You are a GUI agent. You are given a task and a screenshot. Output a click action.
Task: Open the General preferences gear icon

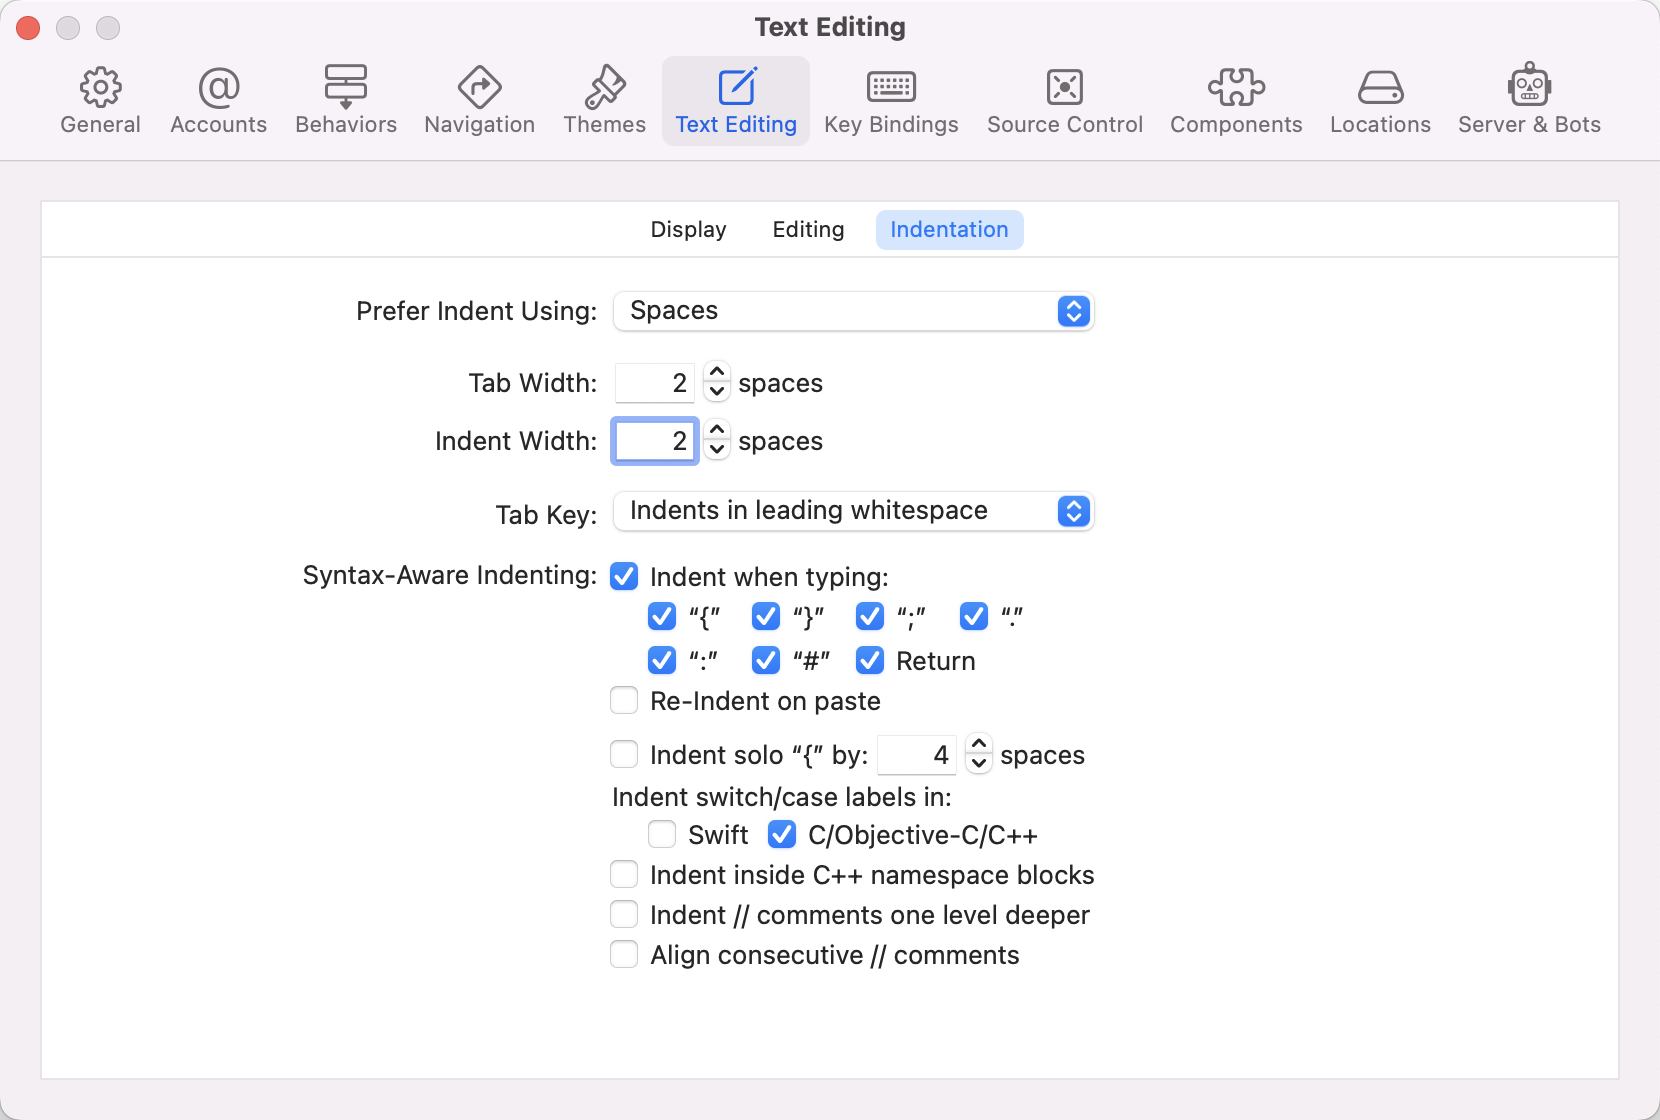point(100,88)
